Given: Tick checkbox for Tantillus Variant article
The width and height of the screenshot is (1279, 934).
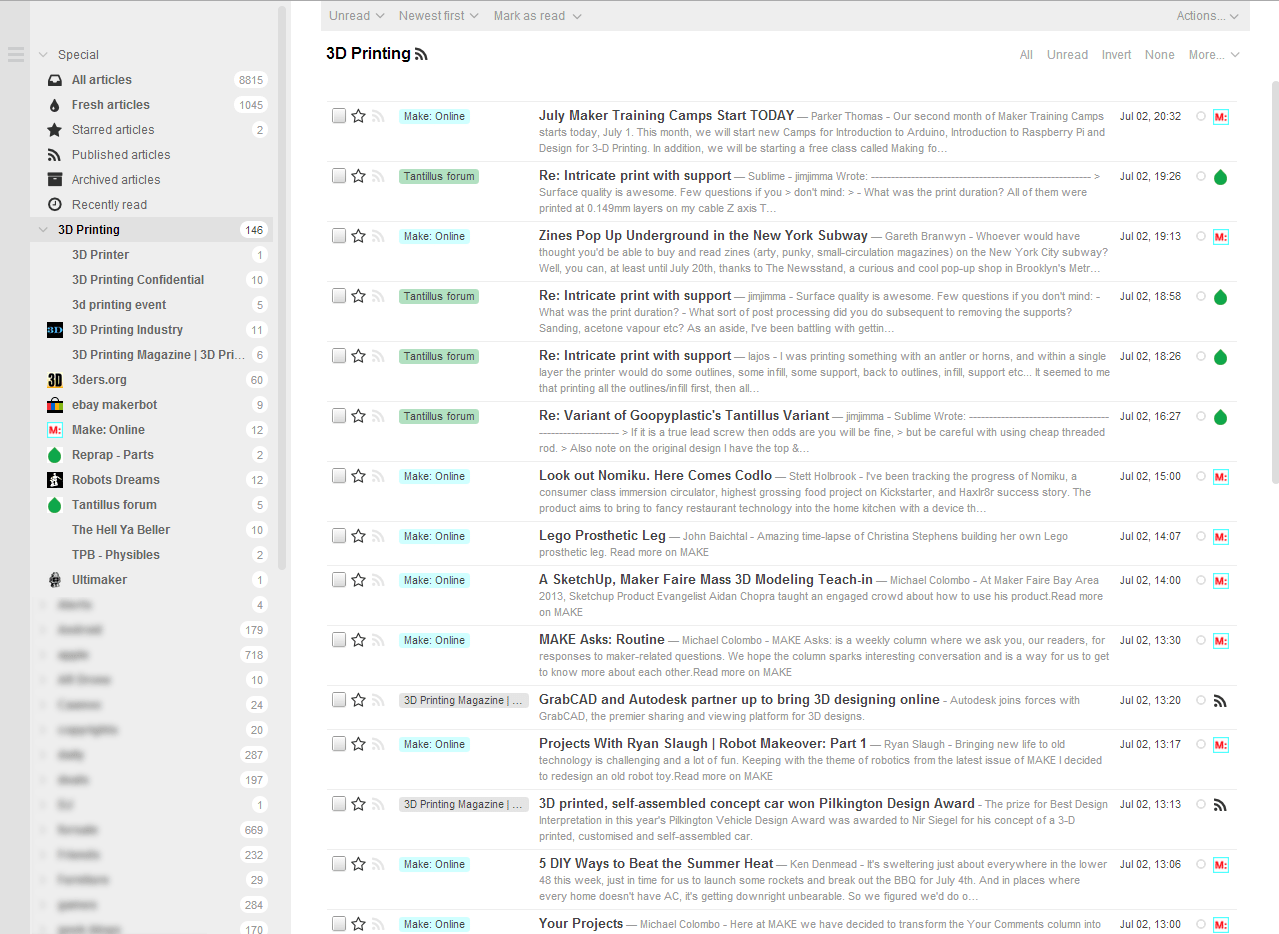Looking at the screenshot, I should (339, 416).
